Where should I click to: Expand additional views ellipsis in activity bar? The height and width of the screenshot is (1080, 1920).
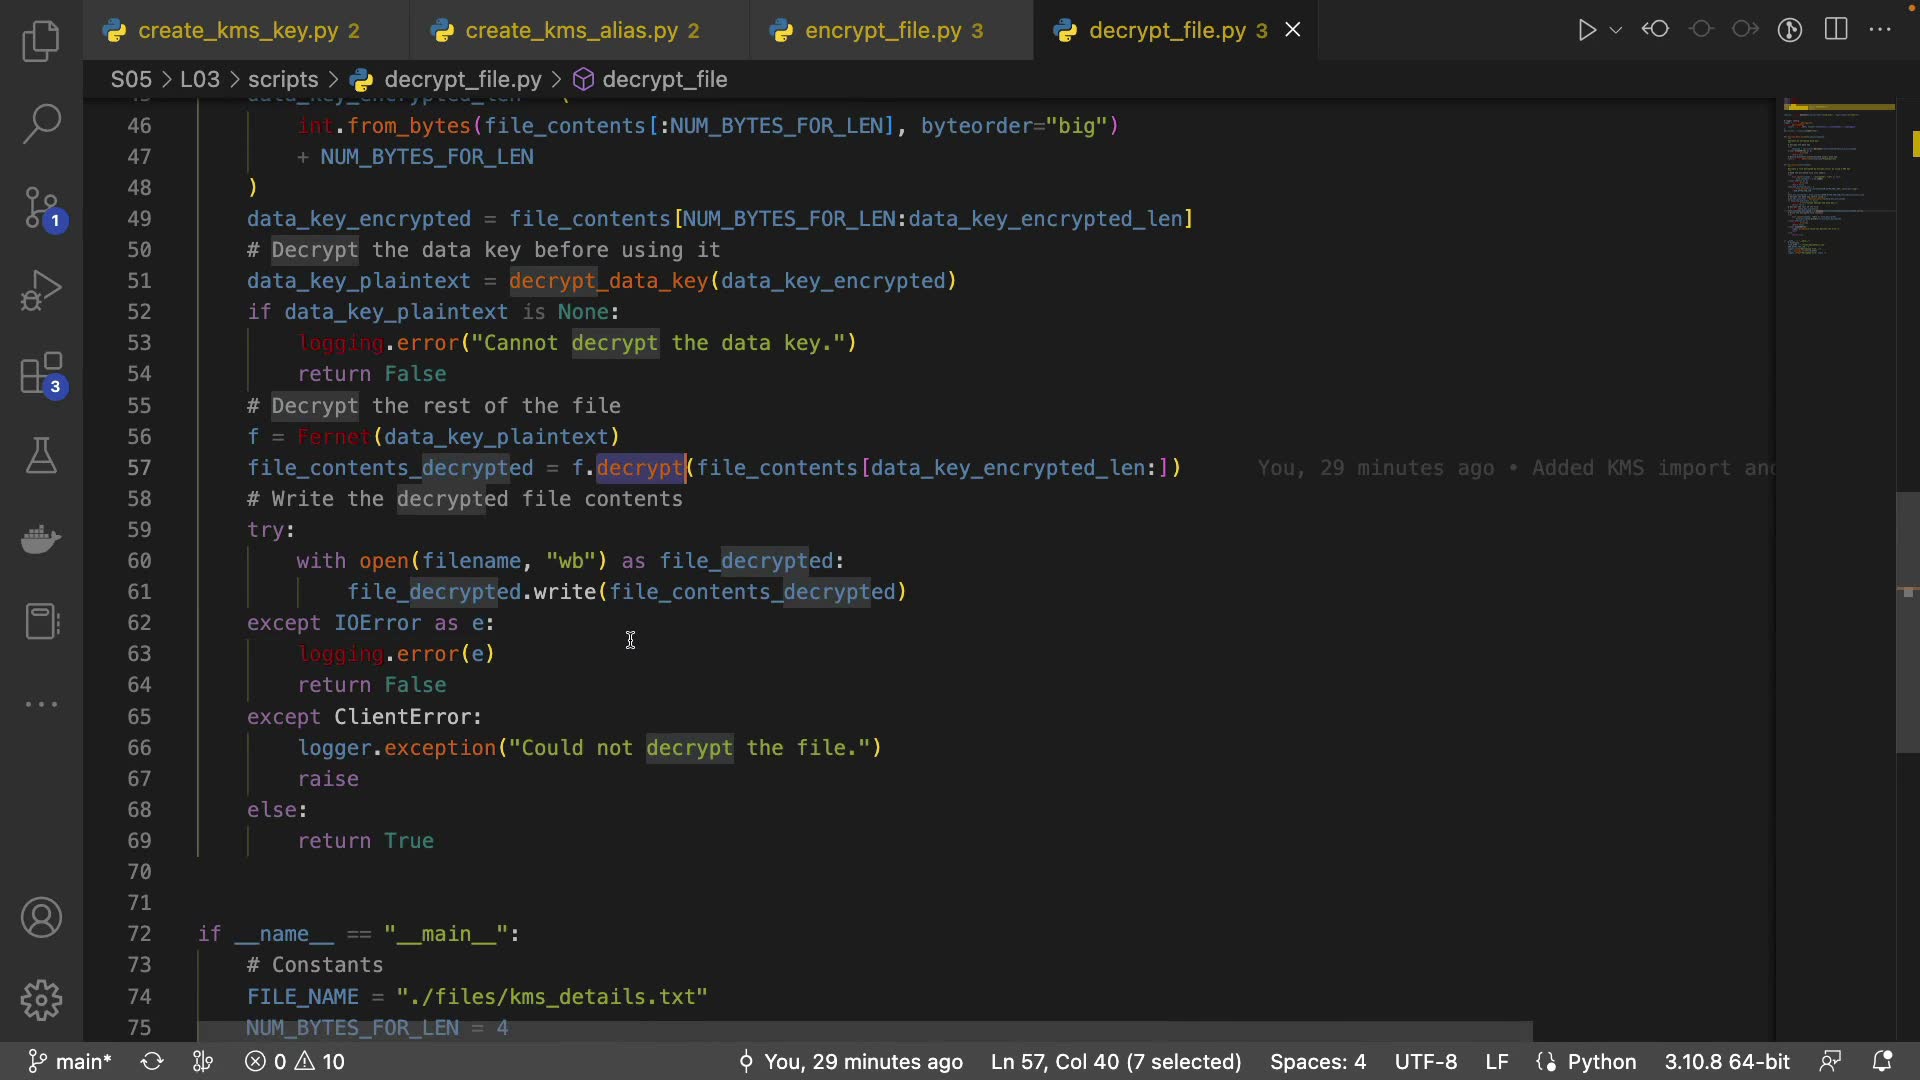point(41,705)
